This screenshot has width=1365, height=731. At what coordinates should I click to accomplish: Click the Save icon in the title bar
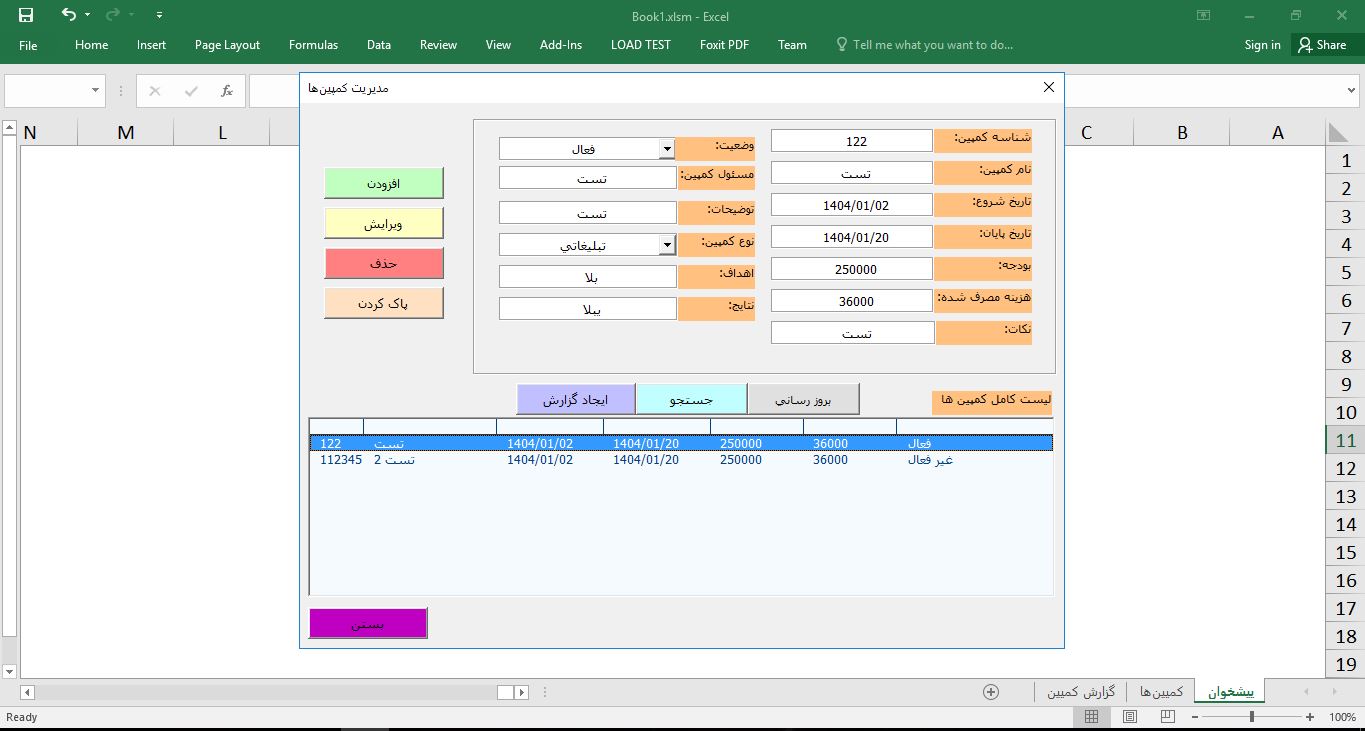pyautogui.click(x=26, y=15)
